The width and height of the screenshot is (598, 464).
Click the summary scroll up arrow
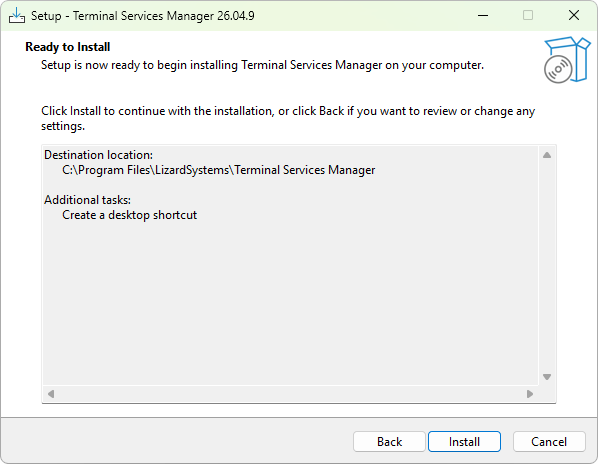547,155
